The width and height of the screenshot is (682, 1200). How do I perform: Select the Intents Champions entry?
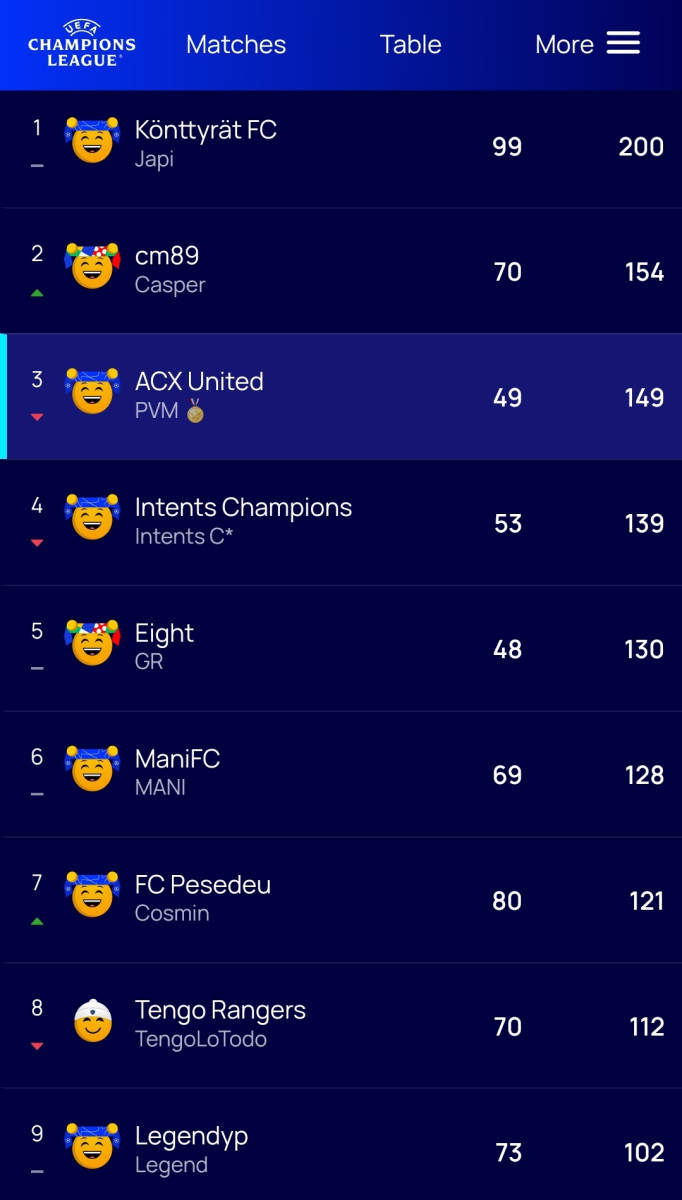click(x=341, y=523)
